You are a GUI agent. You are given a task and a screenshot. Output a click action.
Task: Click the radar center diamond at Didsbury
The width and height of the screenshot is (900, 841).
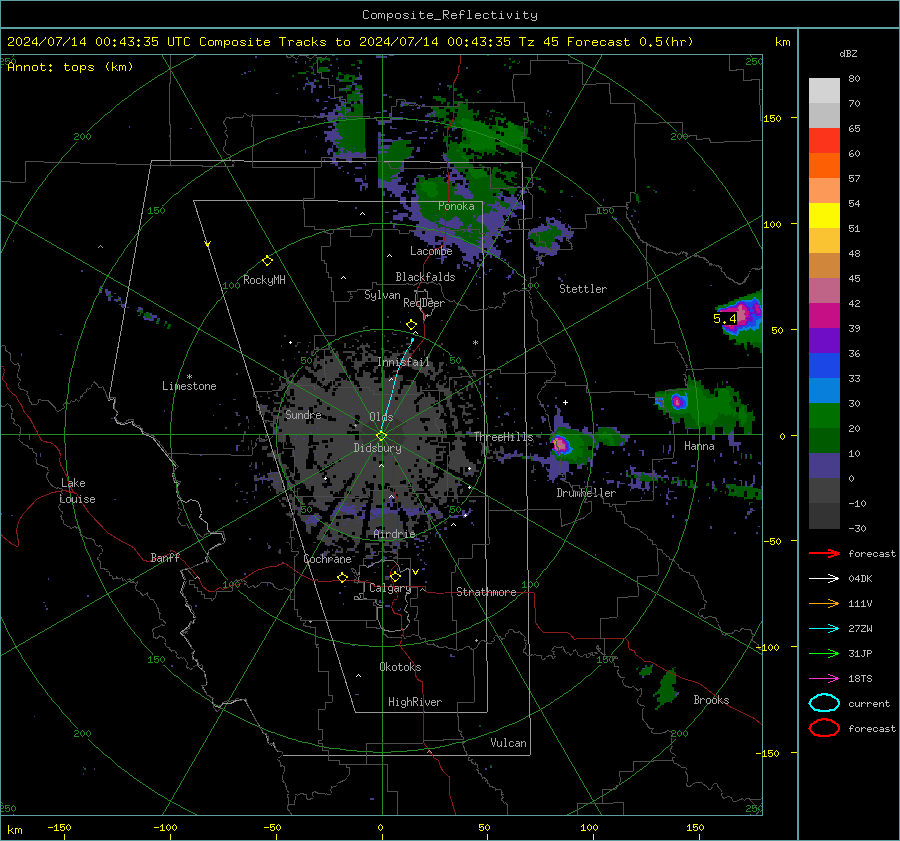pyautogui.click(x=381, y=435)
